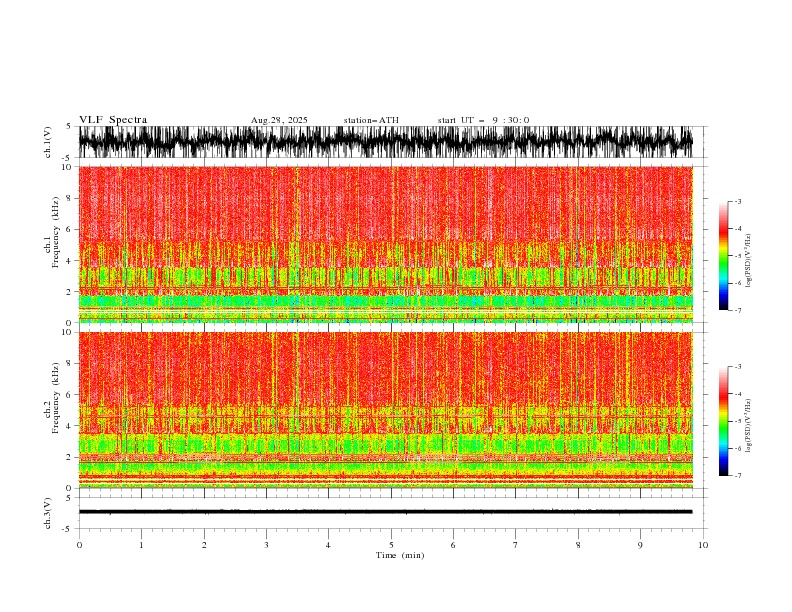Screen dimensions: 792x612
Task: Click the ch.3 flat waveform trace
Action: [386, 512]
